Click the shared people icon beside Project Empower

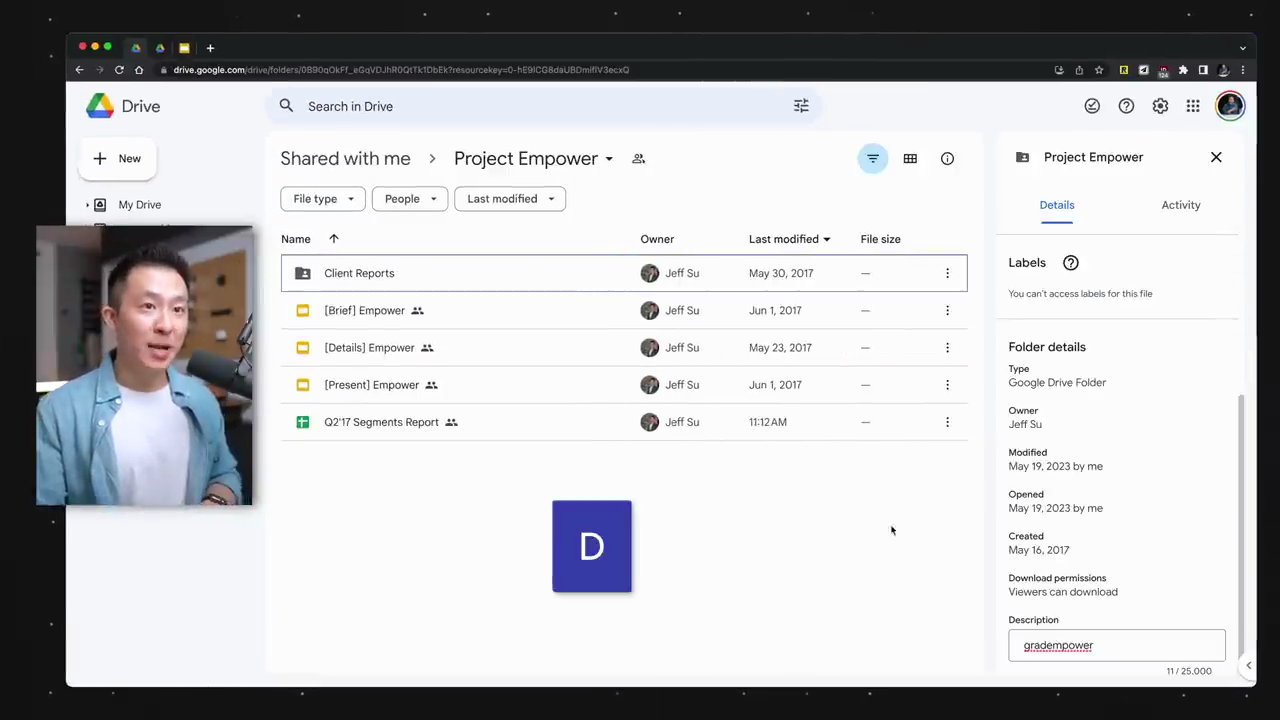coord(639,159)
